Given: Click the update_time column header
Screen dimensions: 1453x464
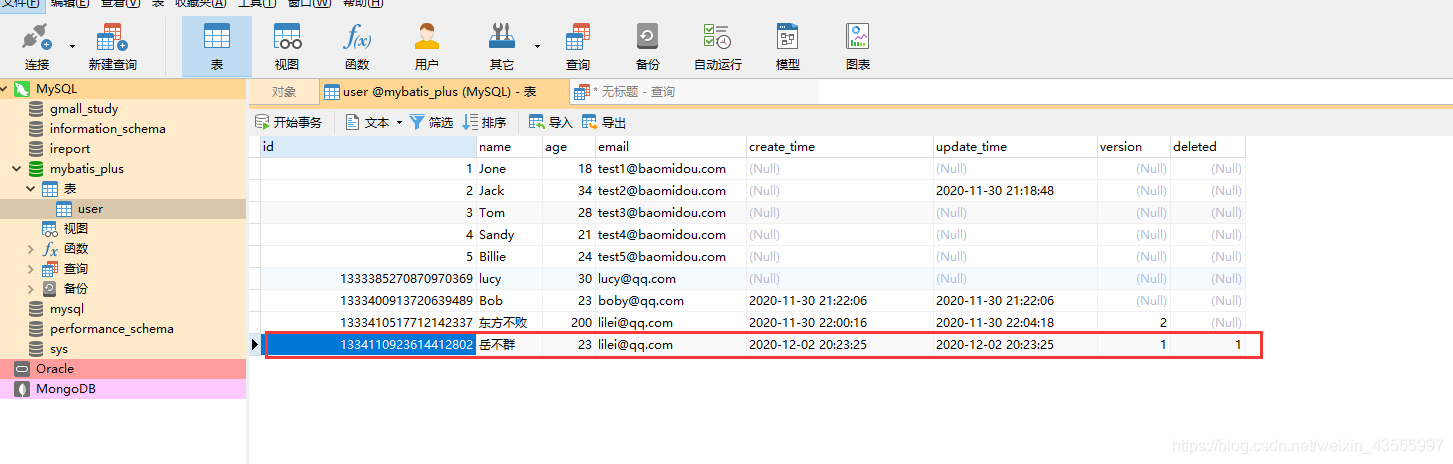Looking at the screenshot, I should [x=1016, y=147].
